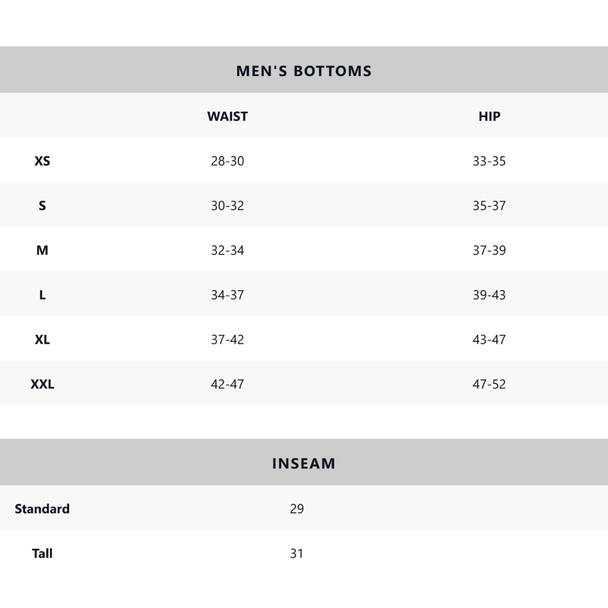The width and height of the screenshot is (608, 608).
Task: Select the 47-52 hip value for XXL
Action: tap(489, 384)
